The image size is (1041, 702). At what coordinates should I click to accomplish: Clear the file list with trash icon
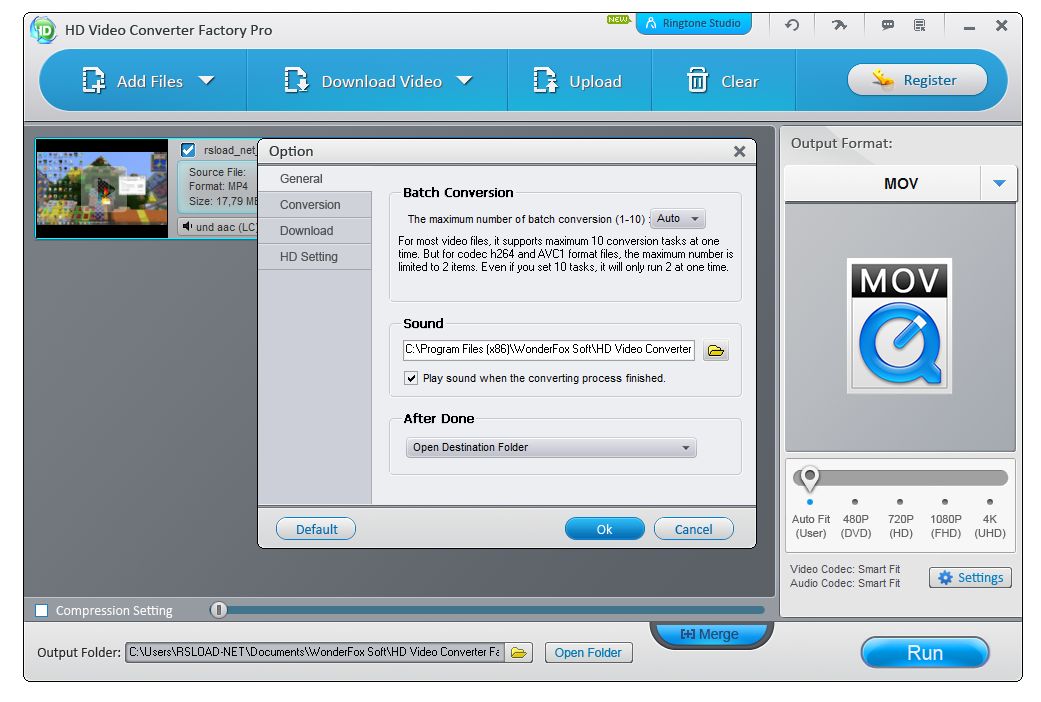[x=697, y=80]
